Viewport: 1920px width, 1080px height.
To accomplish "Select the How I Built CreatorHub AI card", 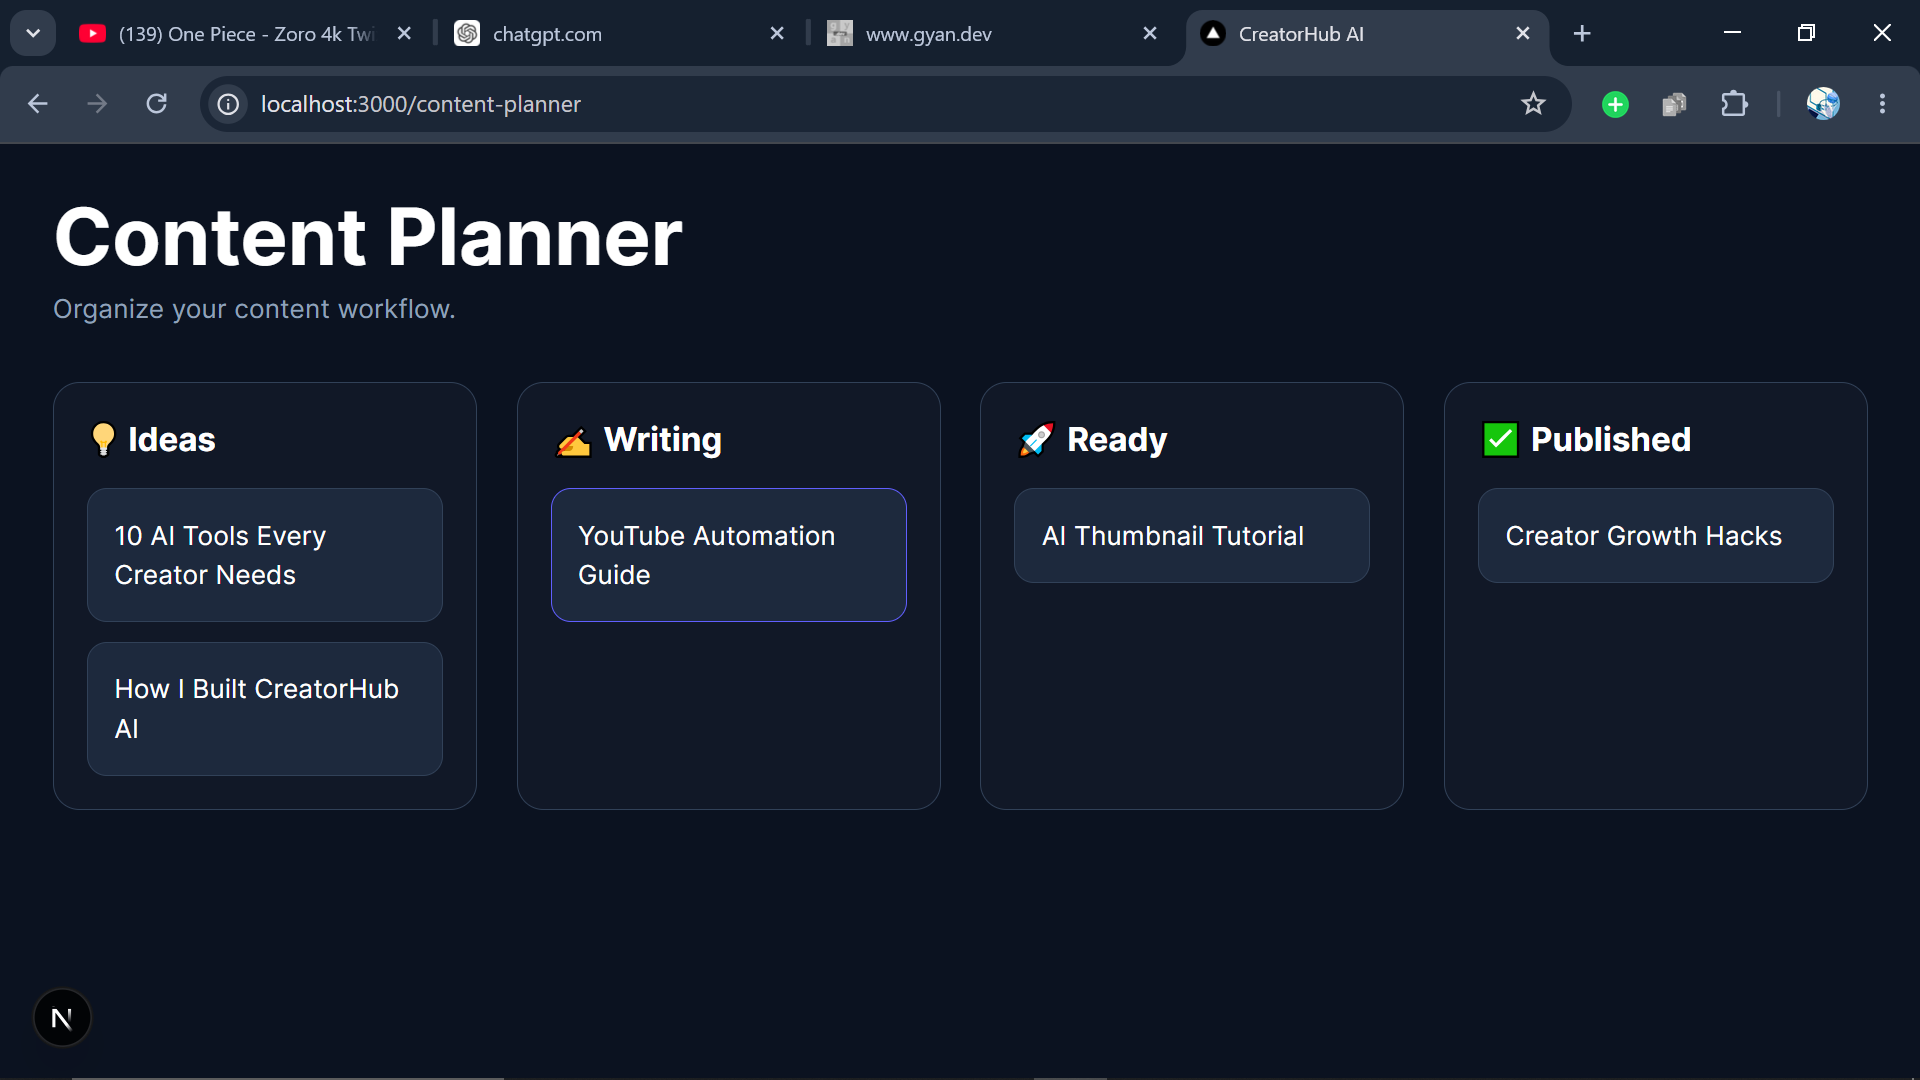I will point(265,709).
